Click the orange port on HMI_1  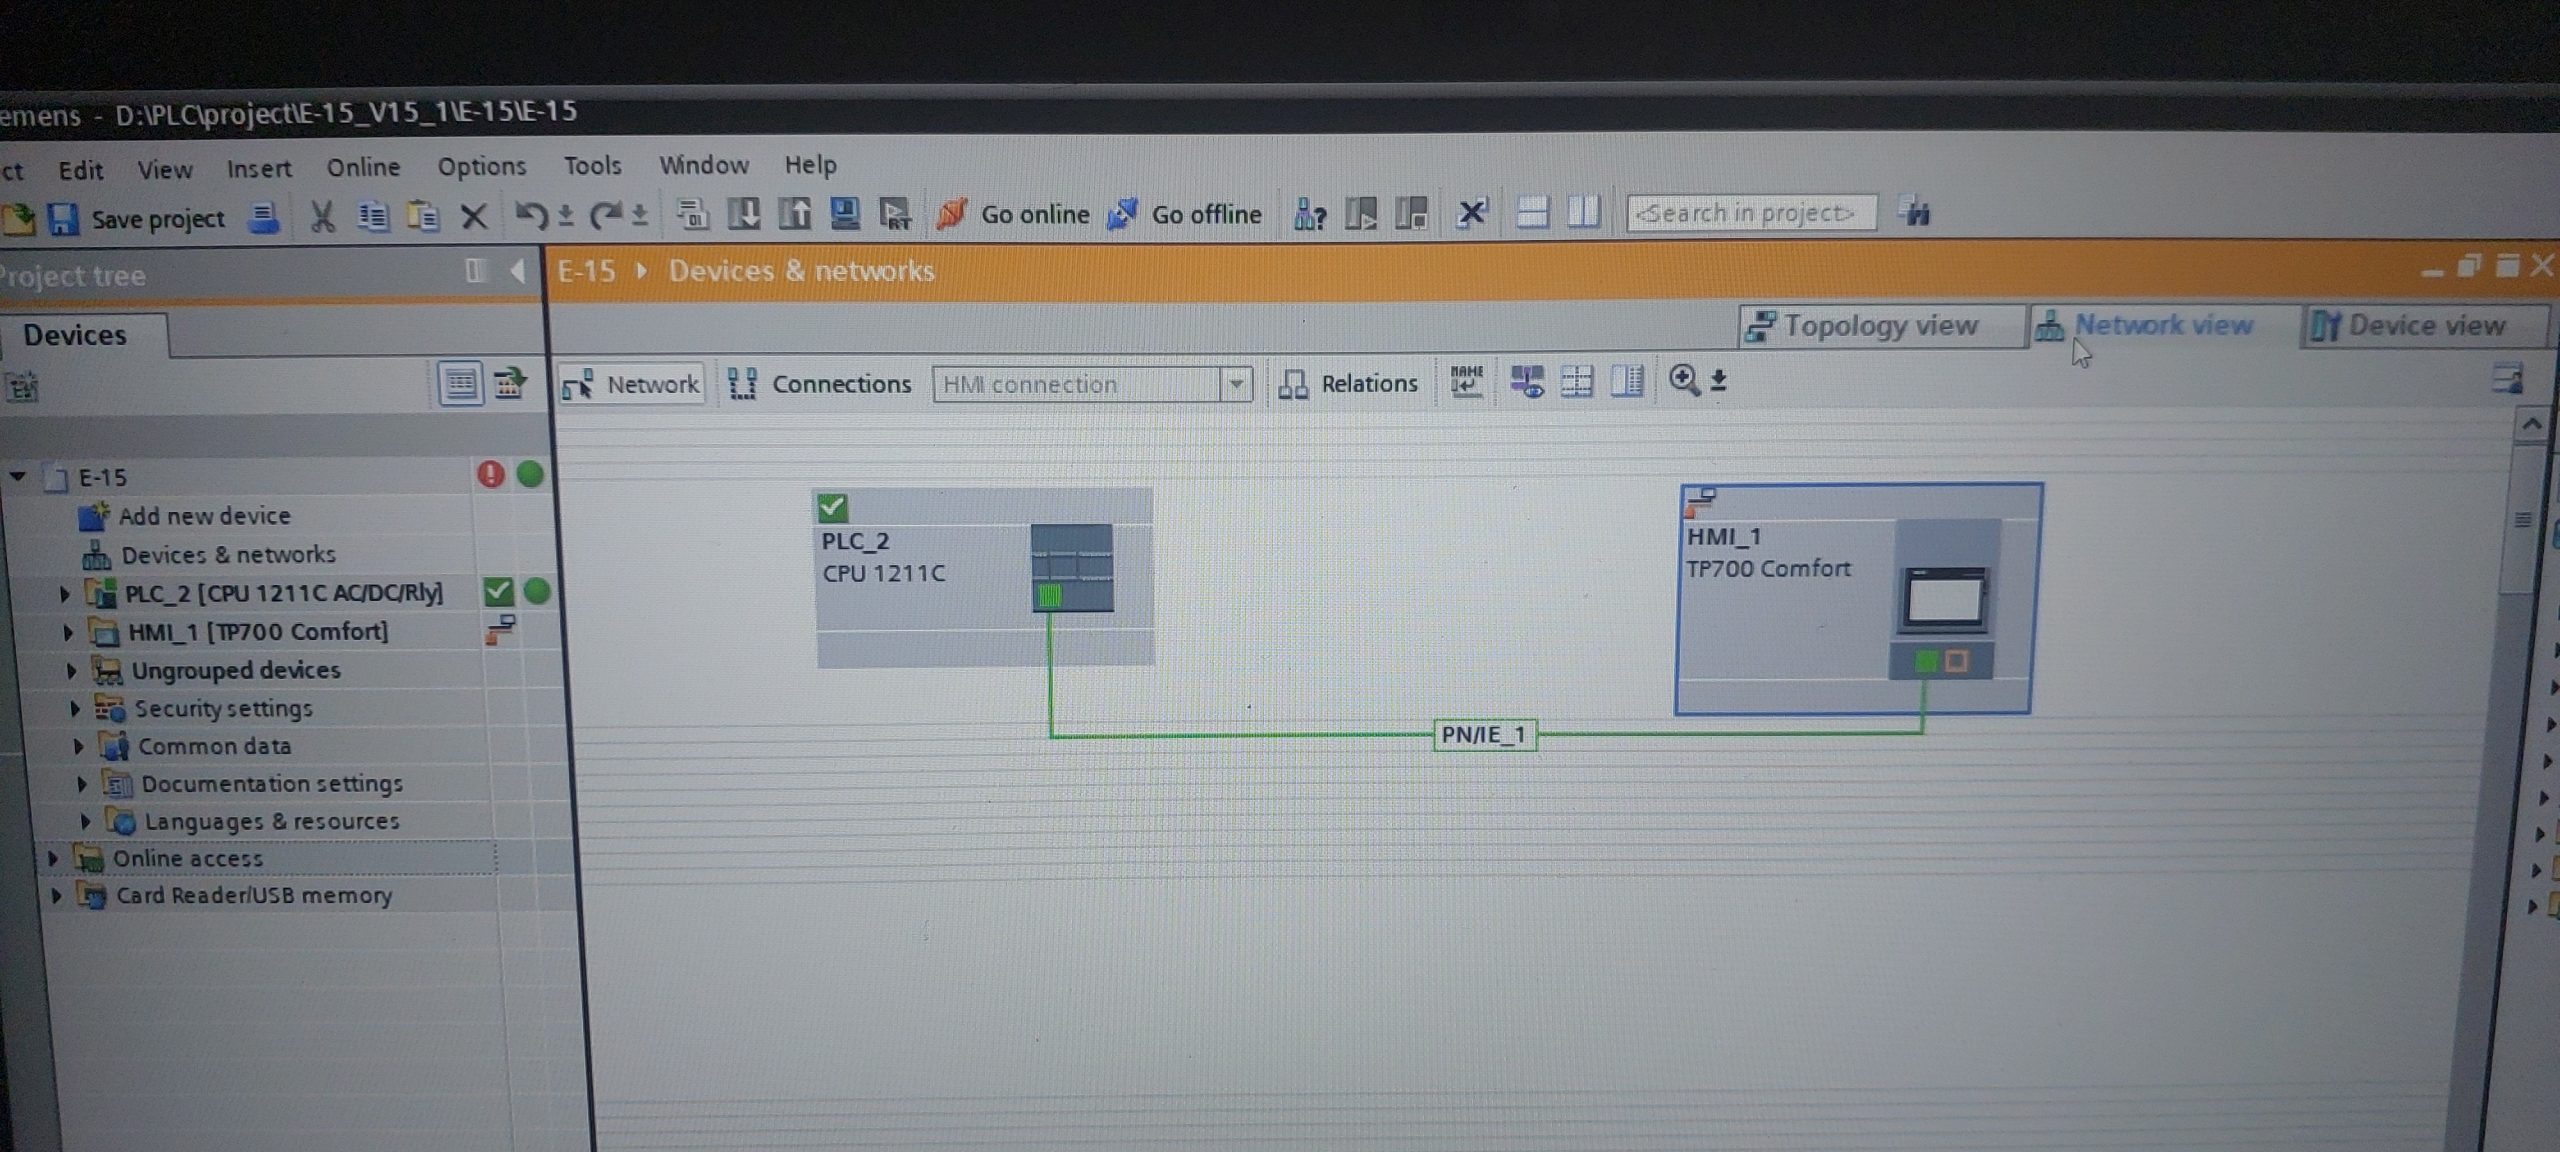tap(1957, 661)
